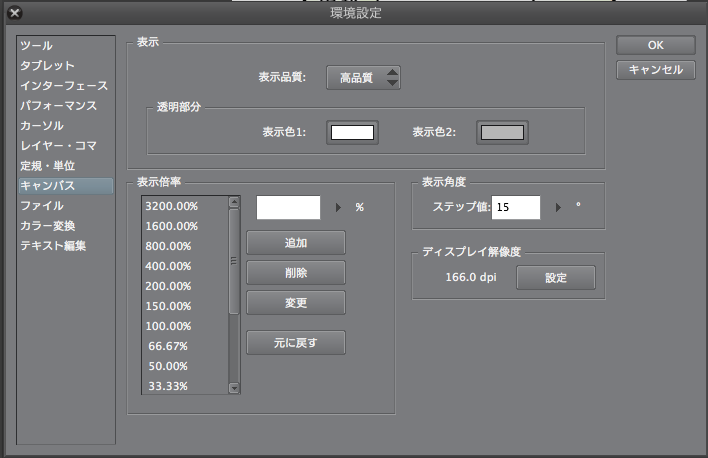The image size is (708, 458).
Task: Select 1600.00% in the zoom list
Action: point(185,226)
